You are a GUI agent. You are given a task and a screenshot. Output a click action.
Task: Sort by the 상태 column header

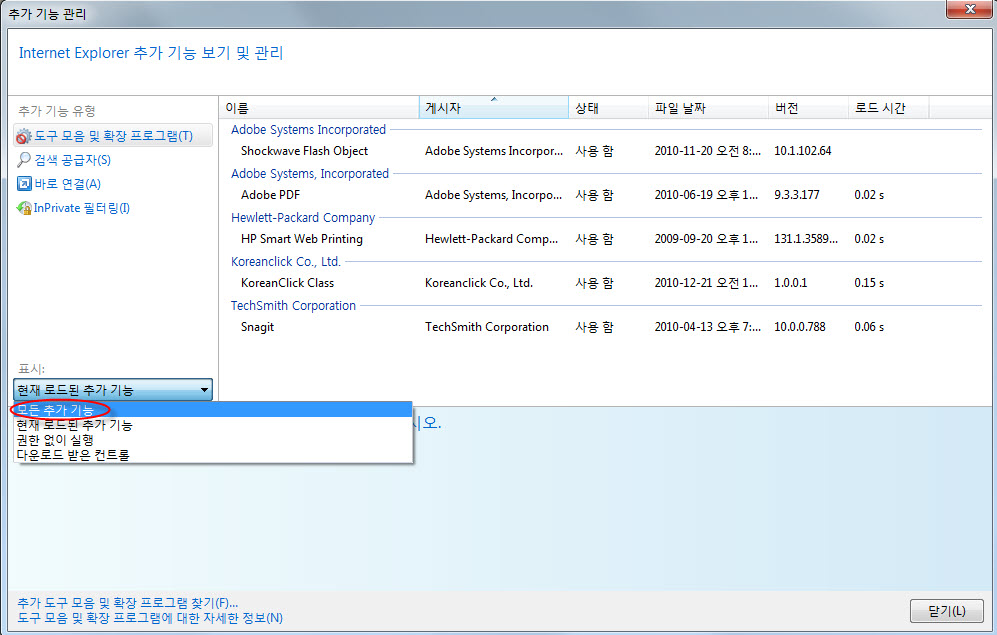click(609, 108)
